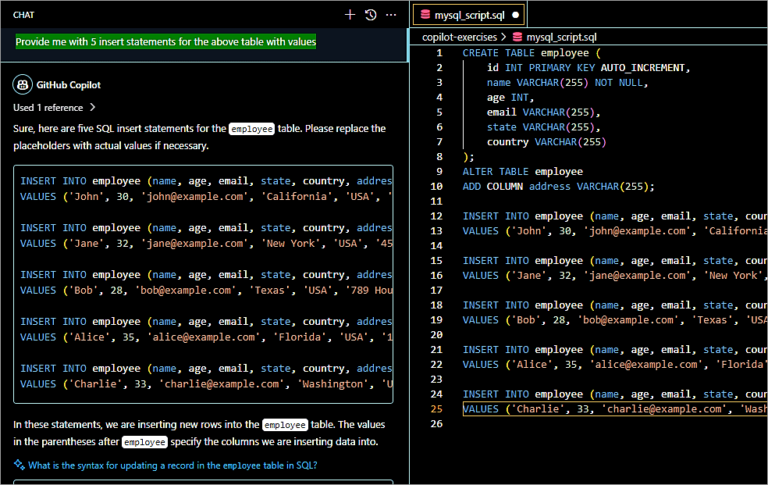Screen dimensions: 768x485
Task: Click unsaved dot on mysql_script.sql tab
Action: click(515, 15)
